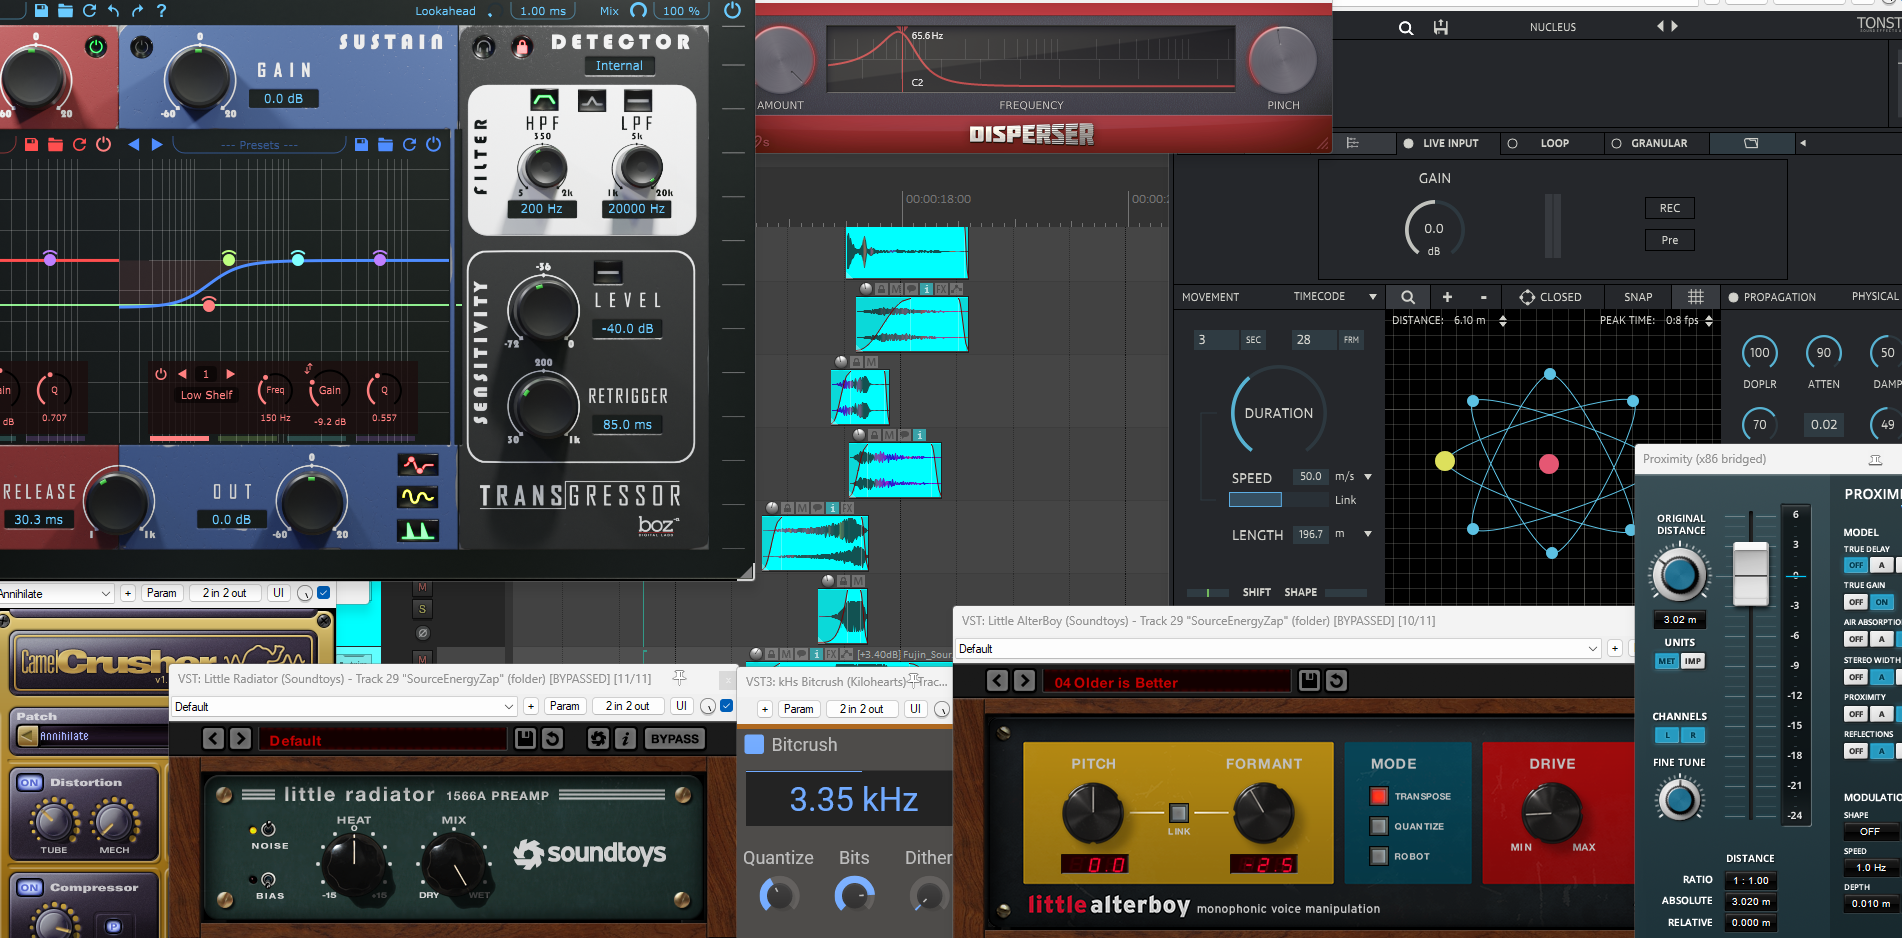Click 2 in 2 out in Little Radiator window
1902x938 pixels.
point(627,706)
